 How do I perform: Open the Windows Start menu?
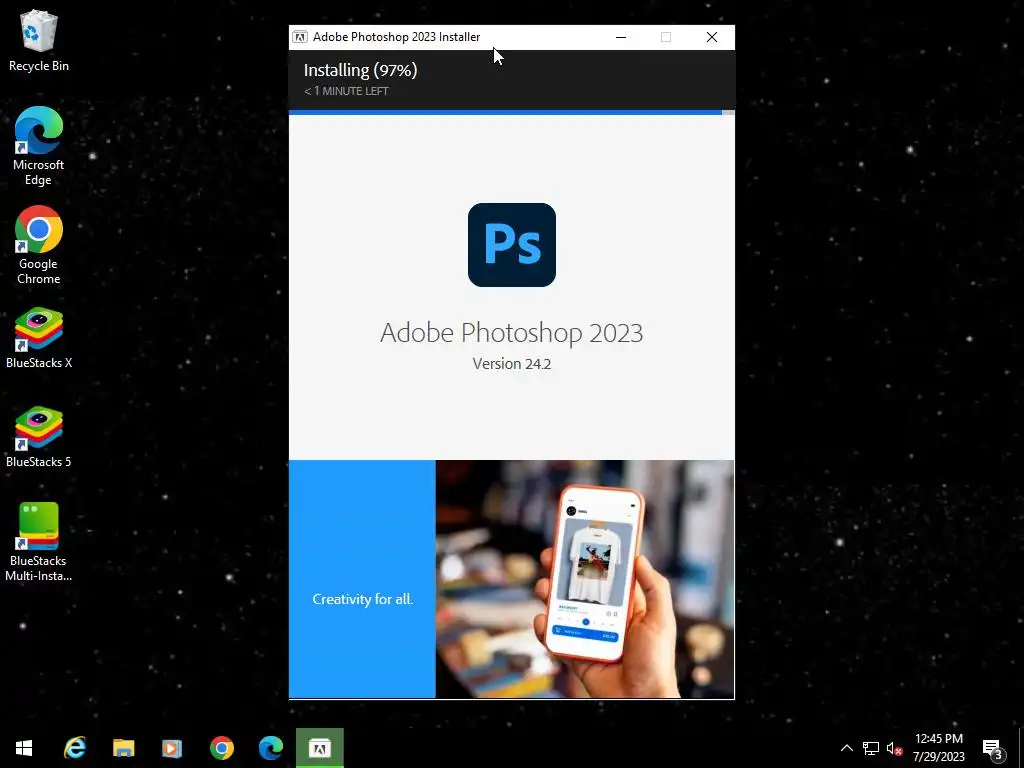tap(24, 748)
